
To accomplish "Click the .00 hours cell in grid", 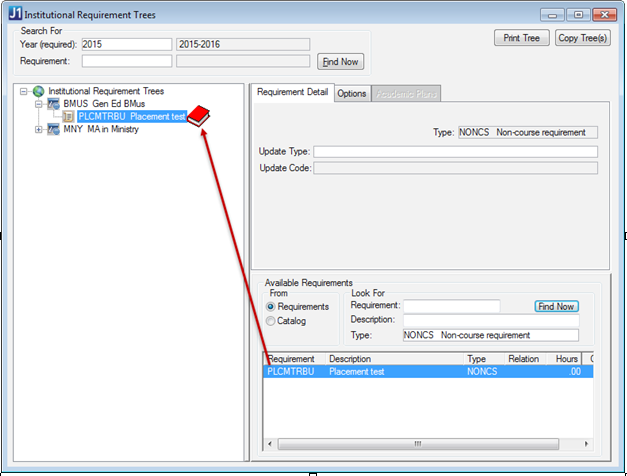I will coord(575,372).
